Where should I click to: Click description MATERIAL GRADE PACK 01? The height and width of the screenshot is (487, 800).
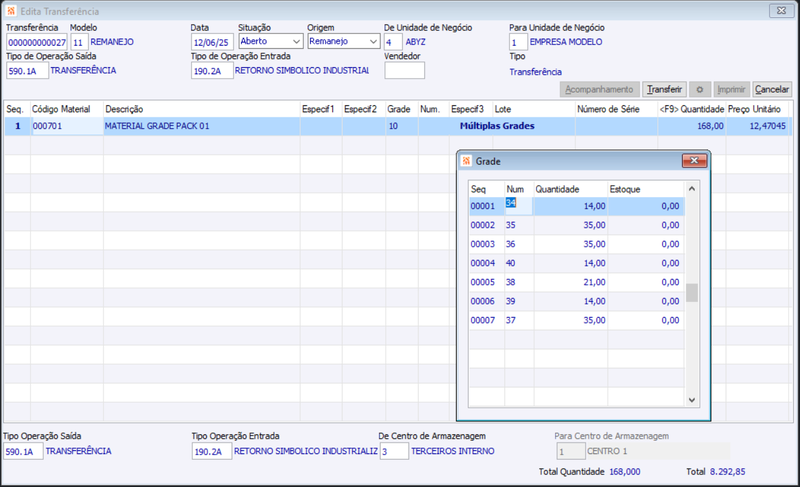[157, 126]
